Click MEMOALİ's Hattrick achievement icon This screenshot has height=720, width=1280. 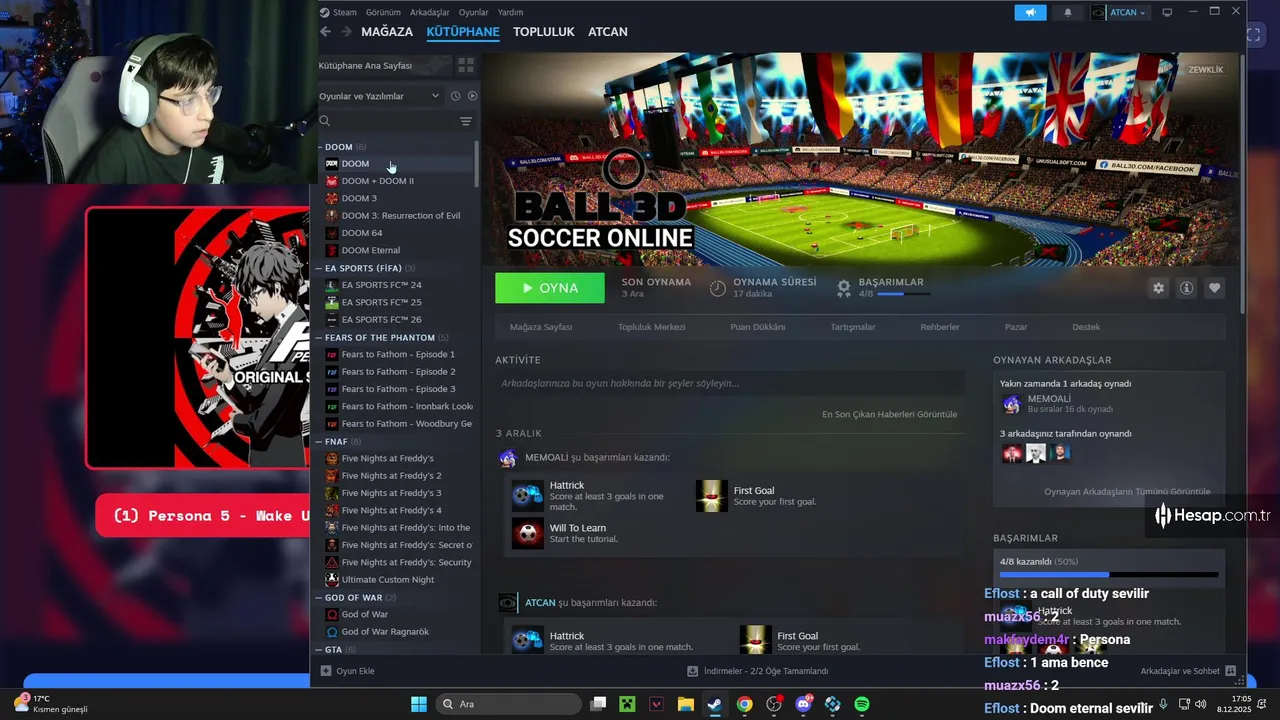coord(527,495)
